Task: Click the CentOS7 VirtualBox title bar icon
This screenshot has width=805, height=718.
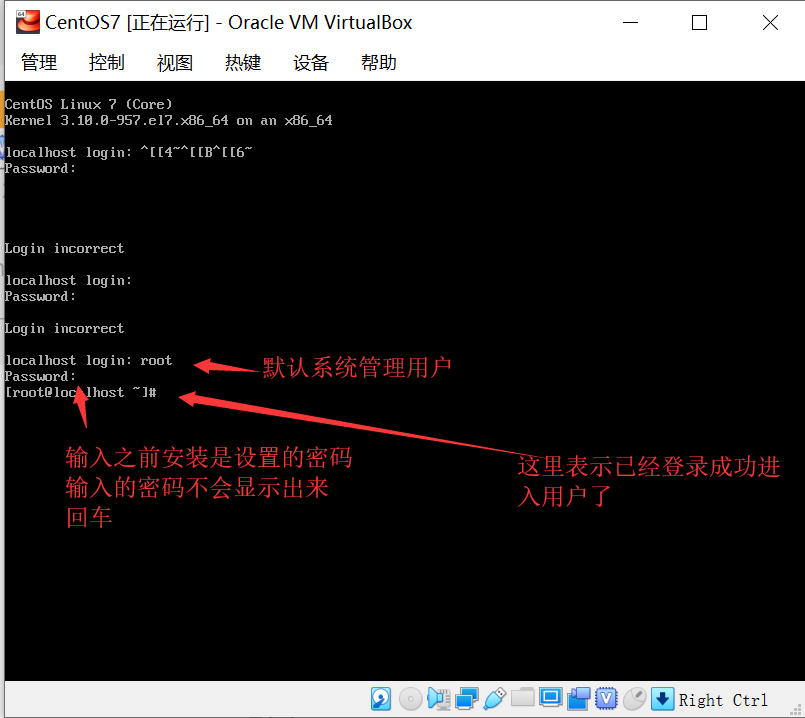Action: (x=28, y=22)
